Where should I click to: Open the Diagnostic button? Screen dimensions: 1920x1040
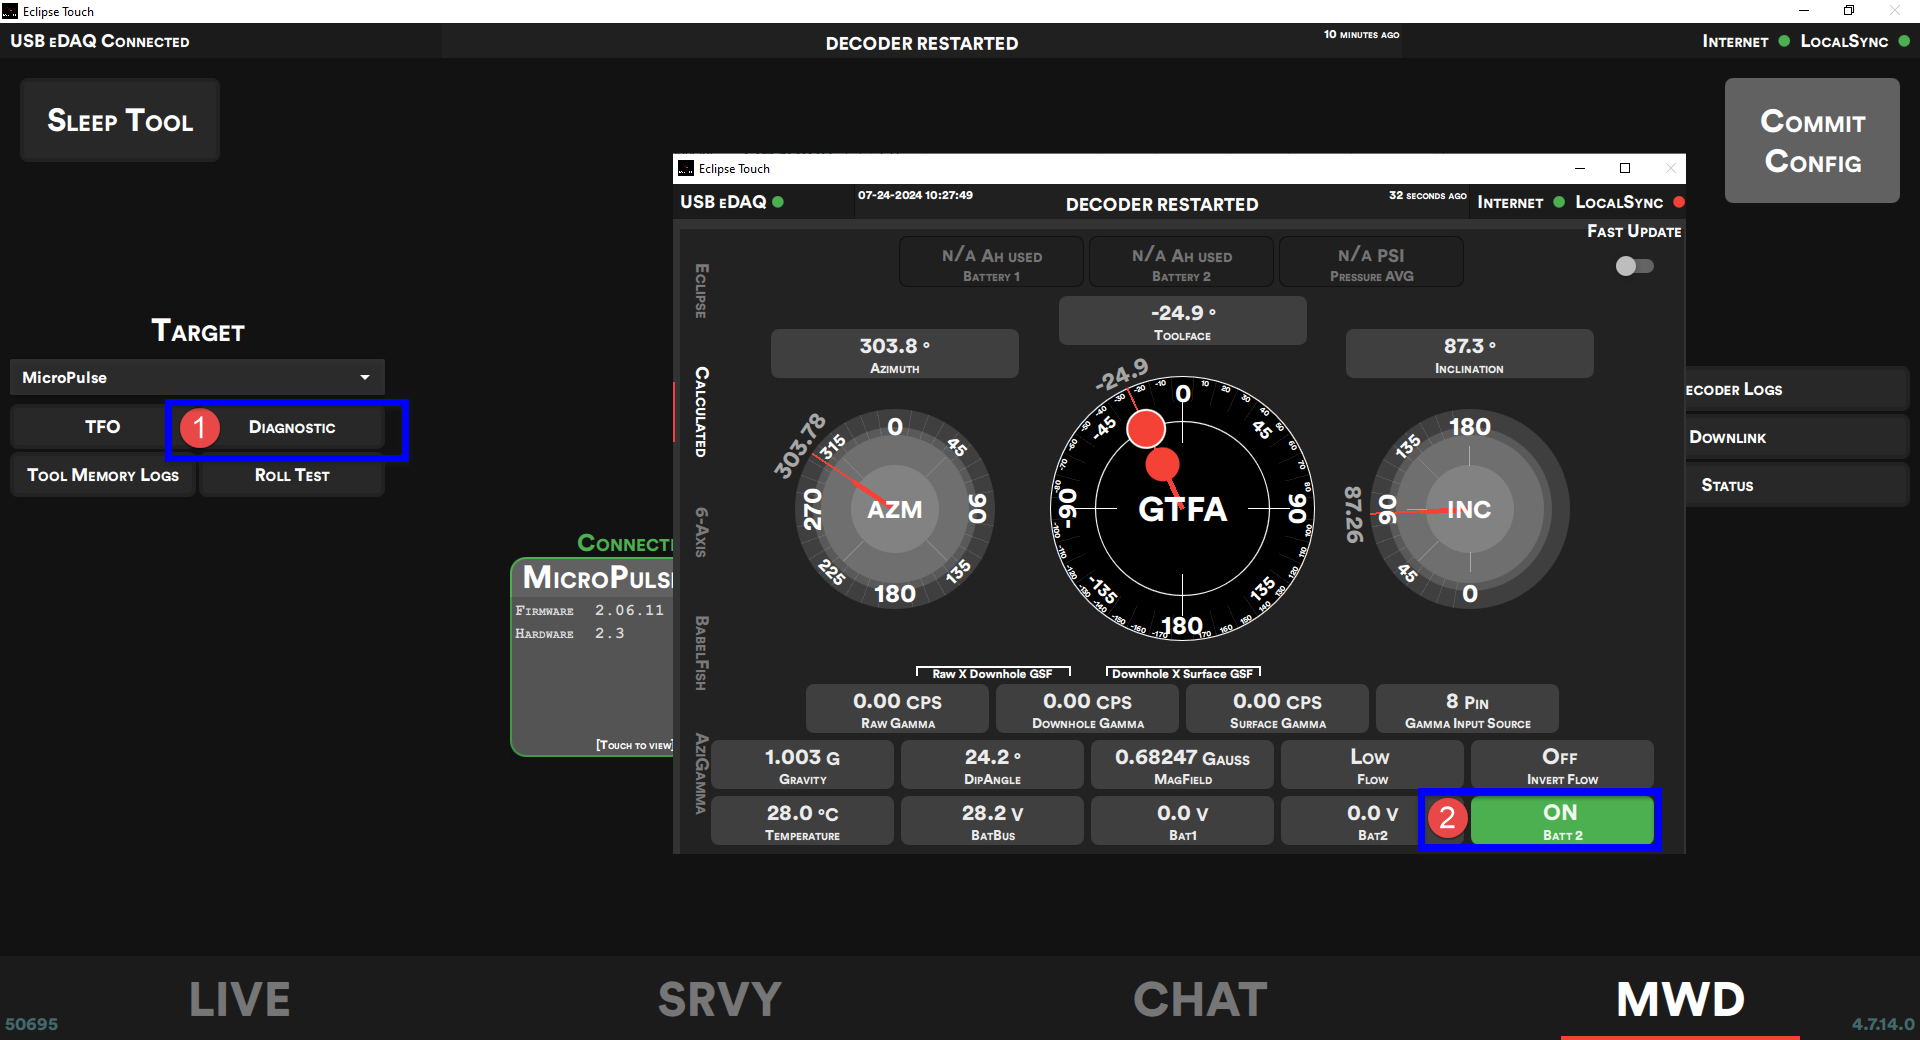coord(292,427)
